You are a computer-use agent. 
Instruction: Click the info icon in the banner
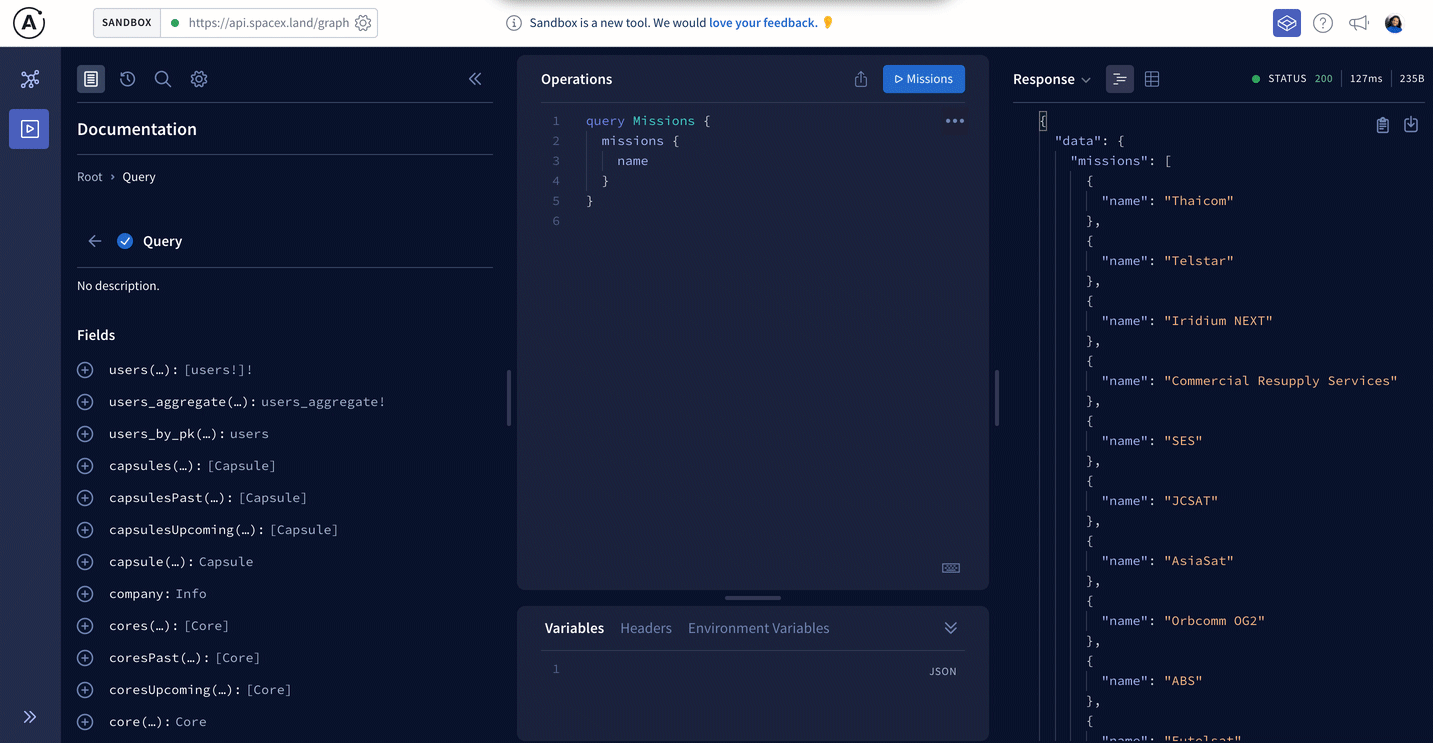click(x=514, y=23)
